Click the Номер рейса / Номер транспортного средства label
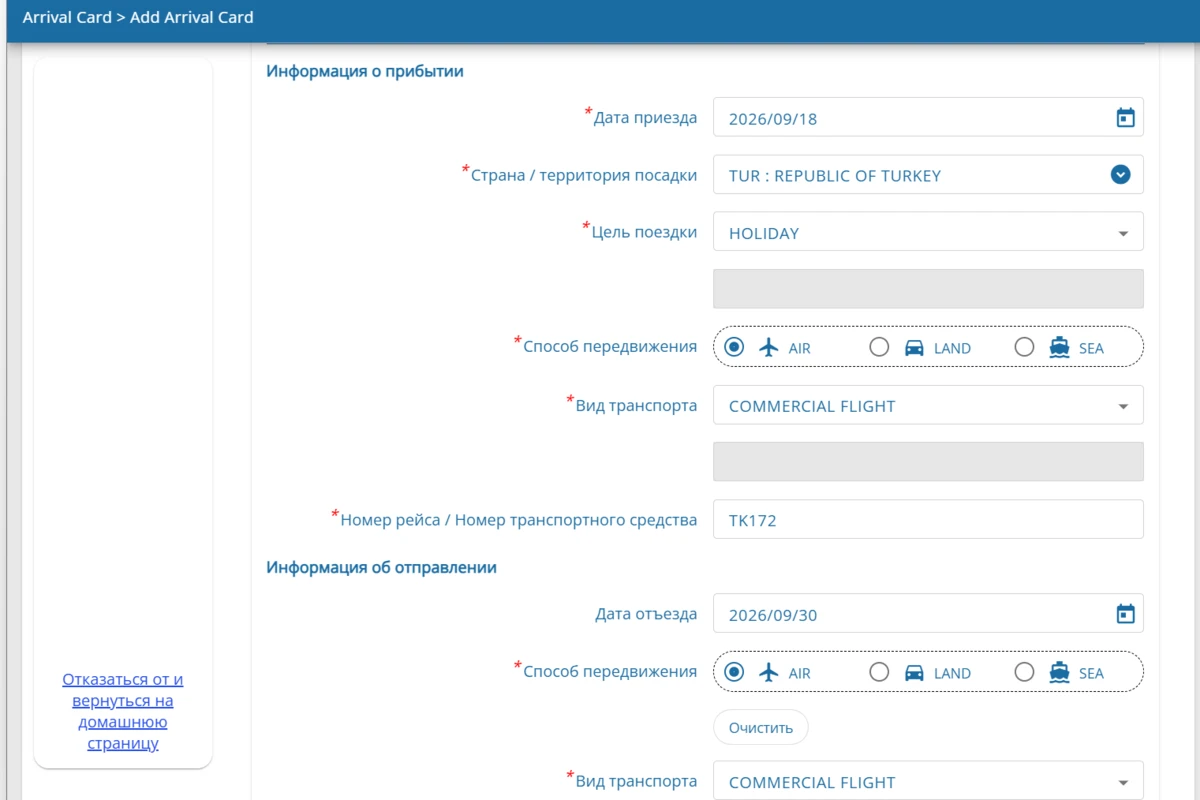 (518, 519)
